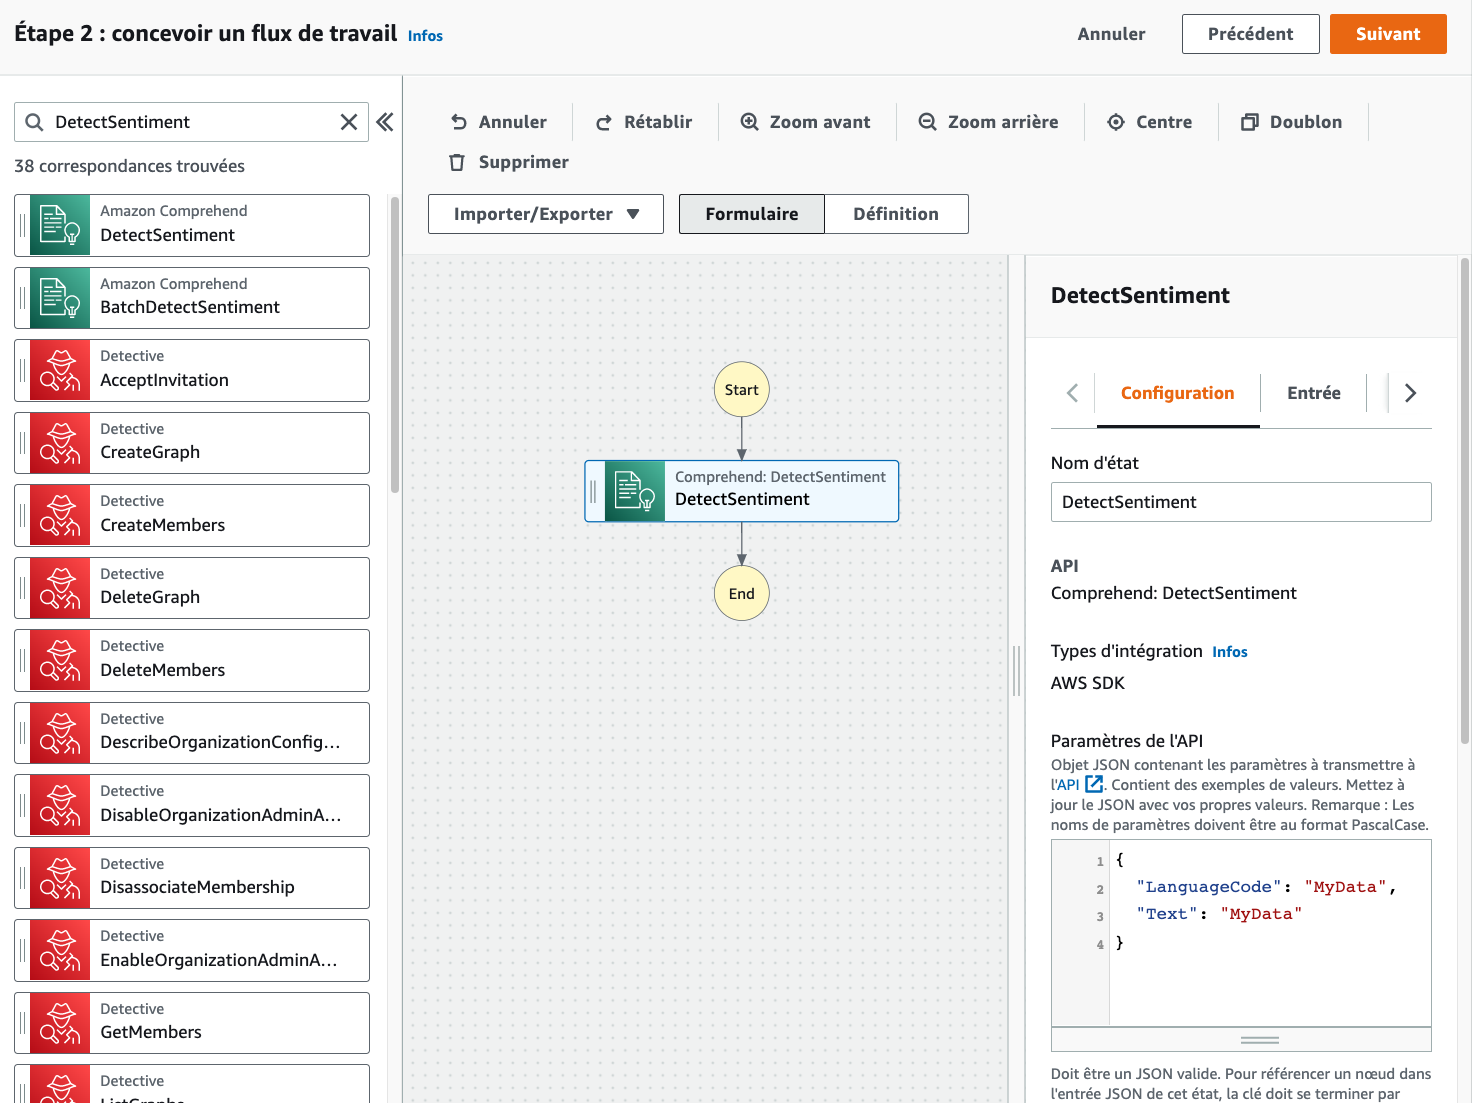This screenshot has height=1103, width=1473.
Task: Select the Configuration tab
Action: (1178, 393)
